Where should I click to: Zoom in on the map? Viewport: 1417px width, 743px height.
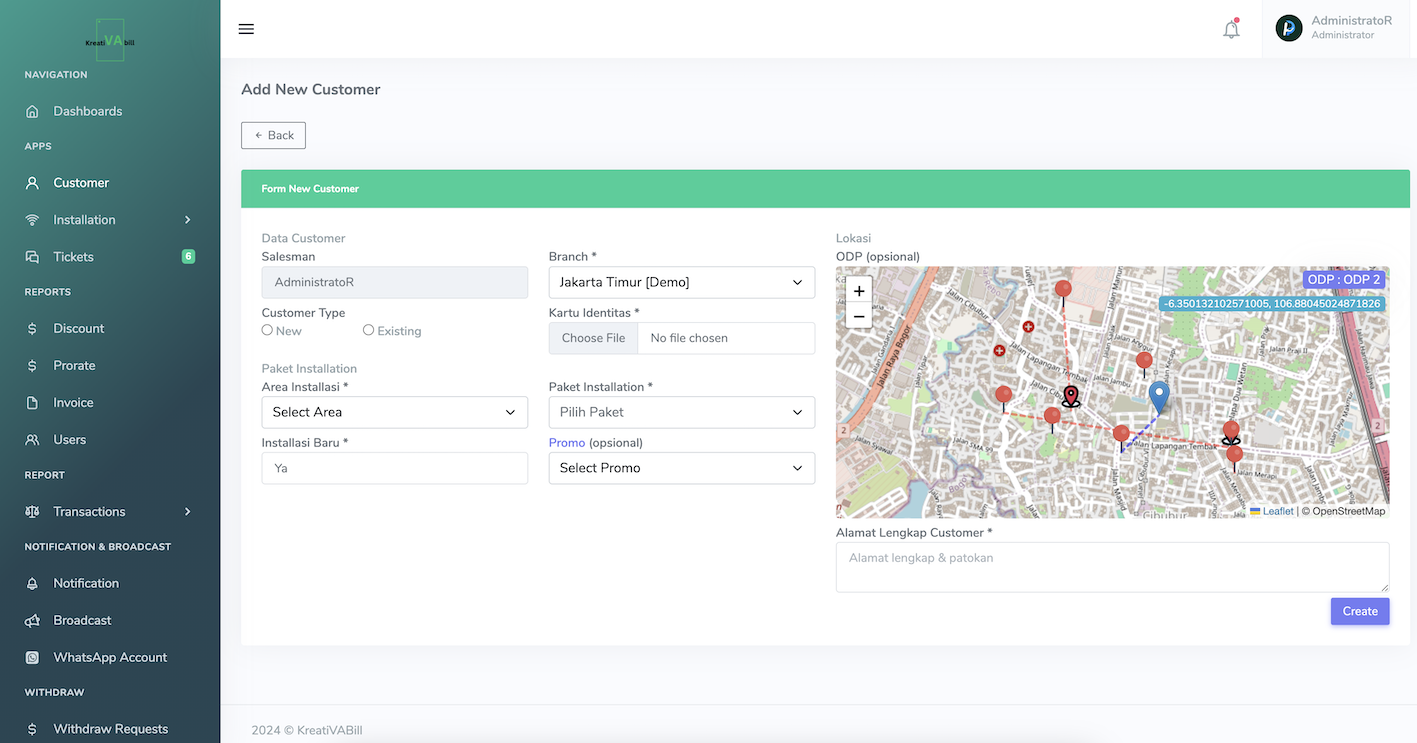pos(859,291)
